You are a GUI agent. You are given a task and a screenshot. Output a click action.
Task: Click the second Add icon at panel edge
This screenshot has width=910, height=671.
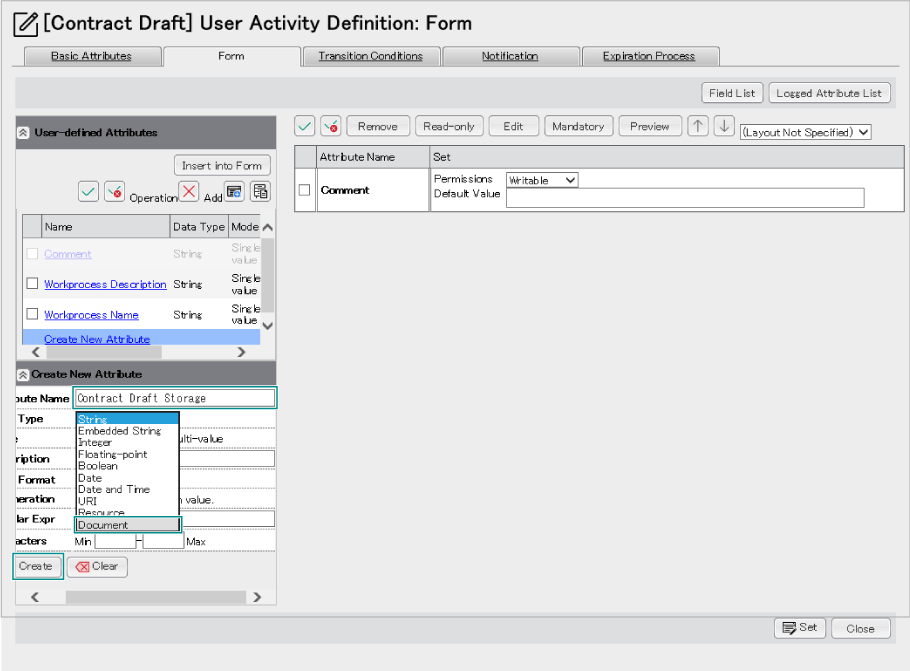[x=261, y=191]
